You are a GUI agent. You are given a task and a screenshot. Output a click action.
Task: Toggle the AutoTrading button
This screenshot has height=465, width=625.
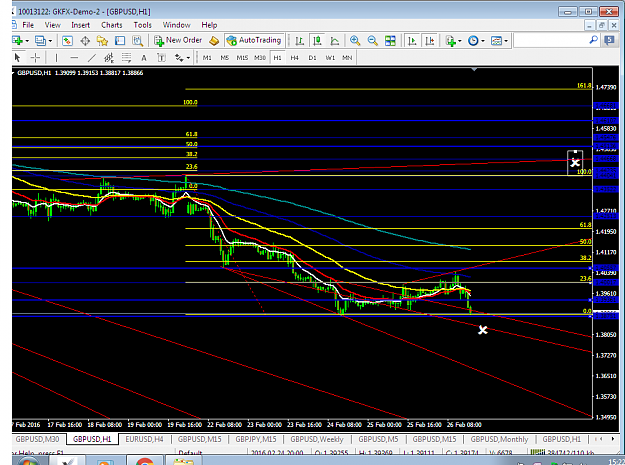pos(254,40)
